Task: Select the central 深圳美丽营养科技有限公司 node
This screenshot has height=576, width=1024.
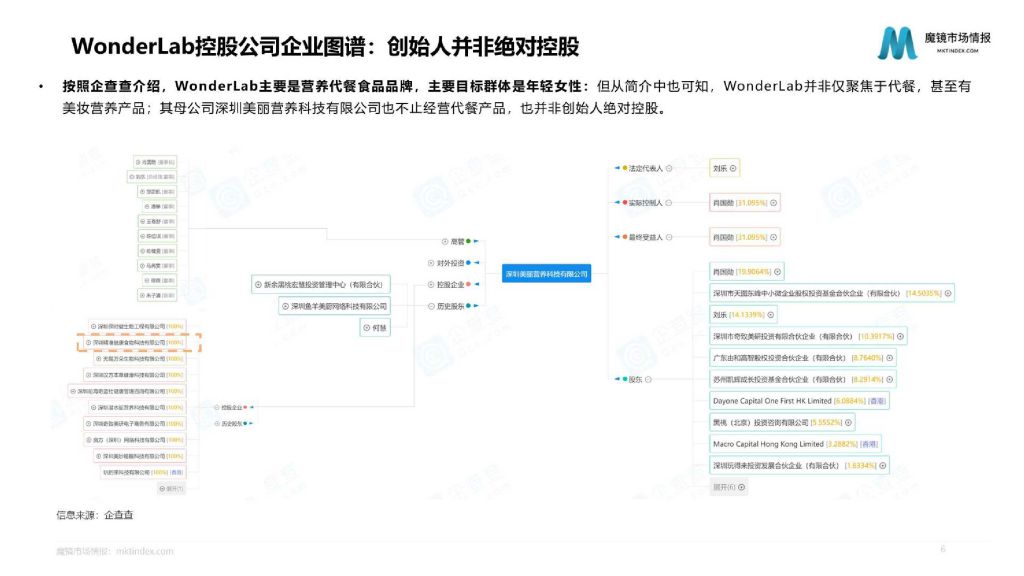Action: (x=547, y=274)
